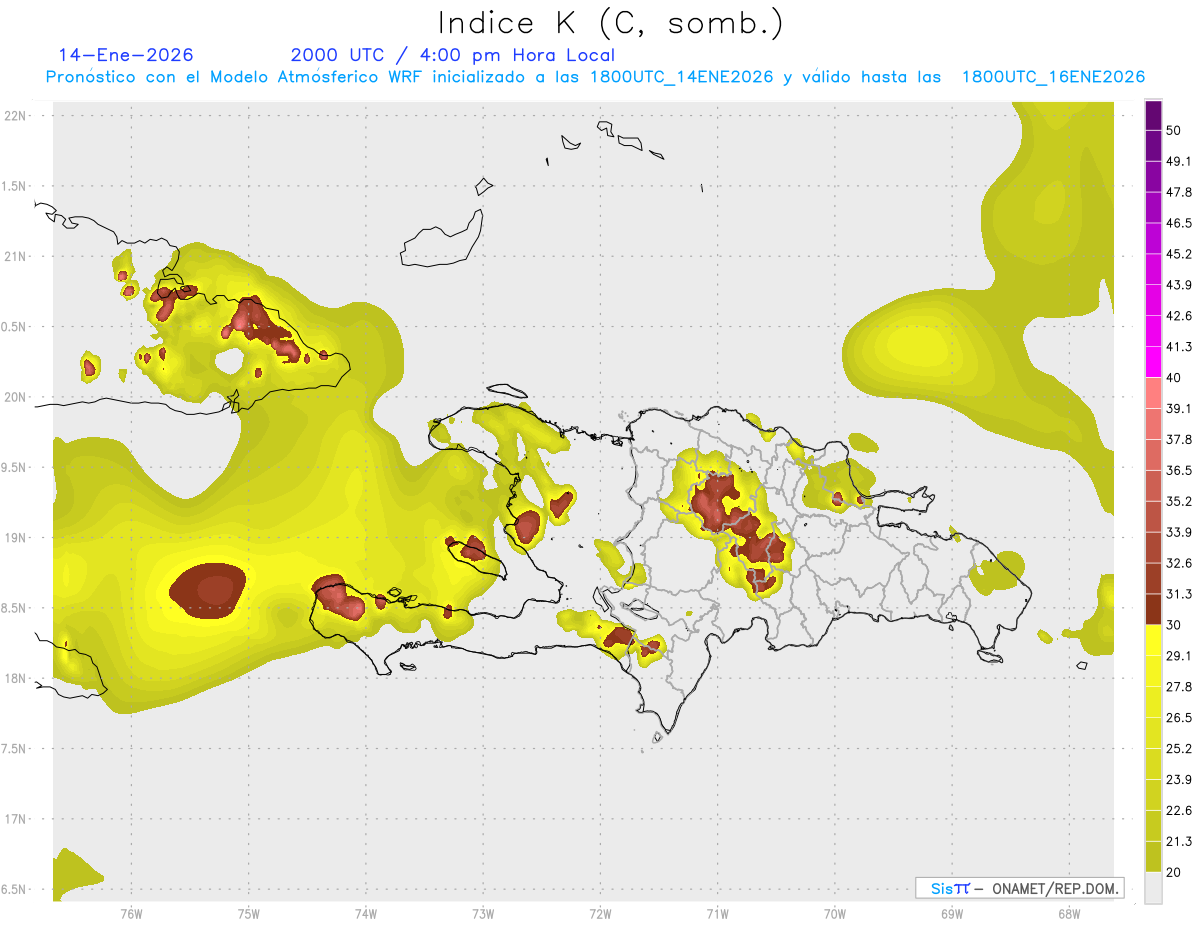This screenshot has width=1200, height=927.
Task: Pick the dark brown swatch between 30 and 31.3
Action: [x=1154, y=609]
